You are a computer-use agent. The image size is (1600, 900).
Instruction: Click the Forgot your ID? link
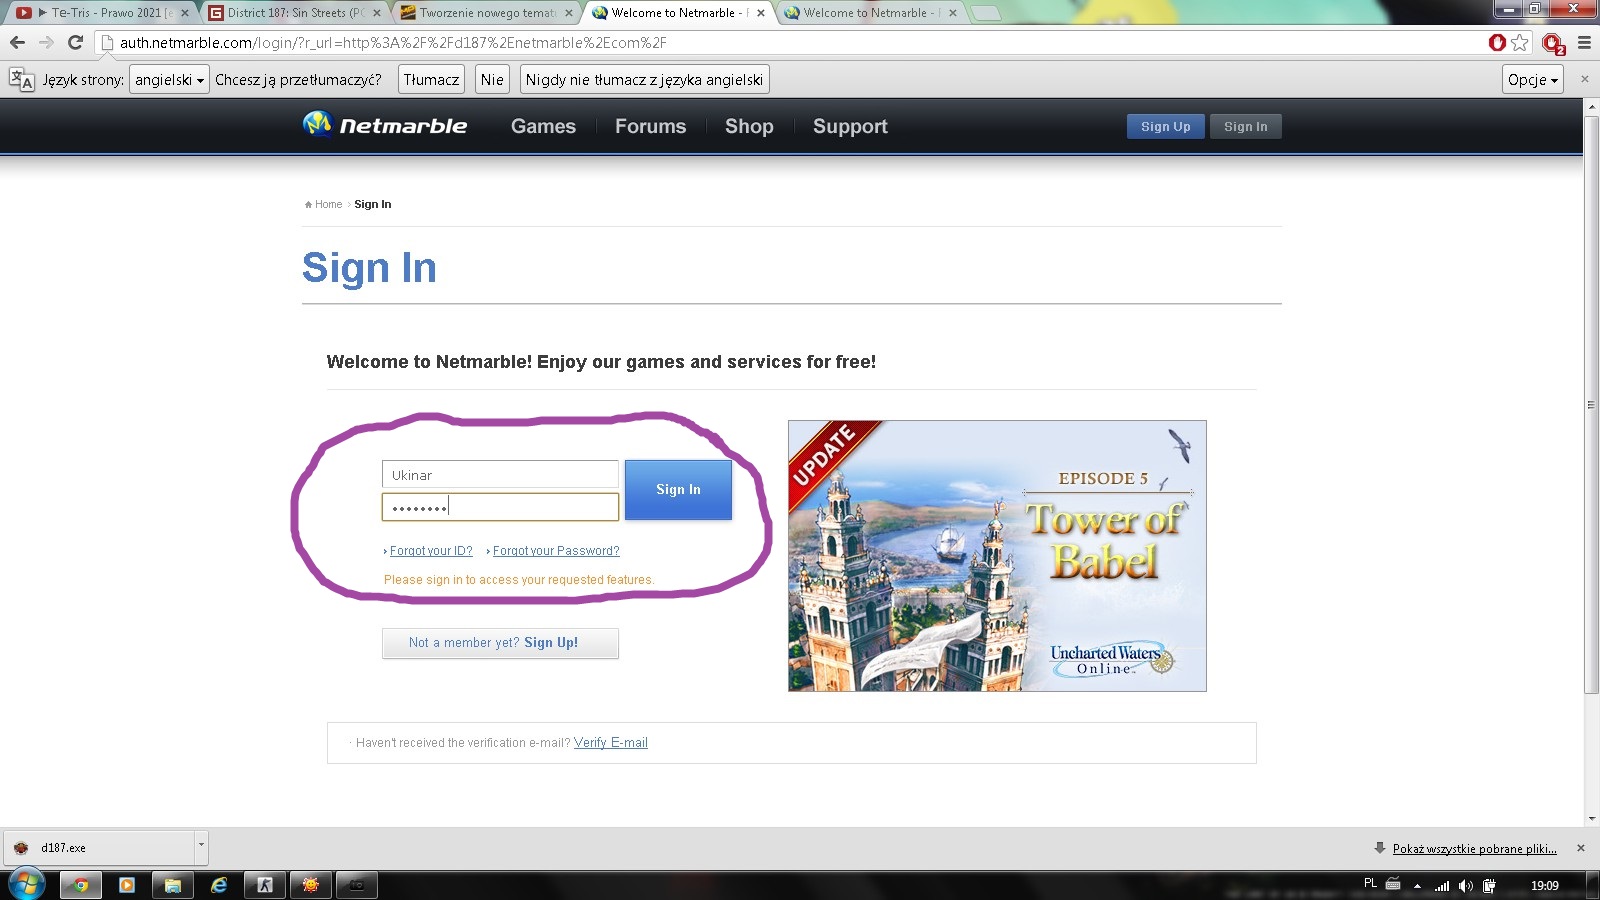pos(431,551)
